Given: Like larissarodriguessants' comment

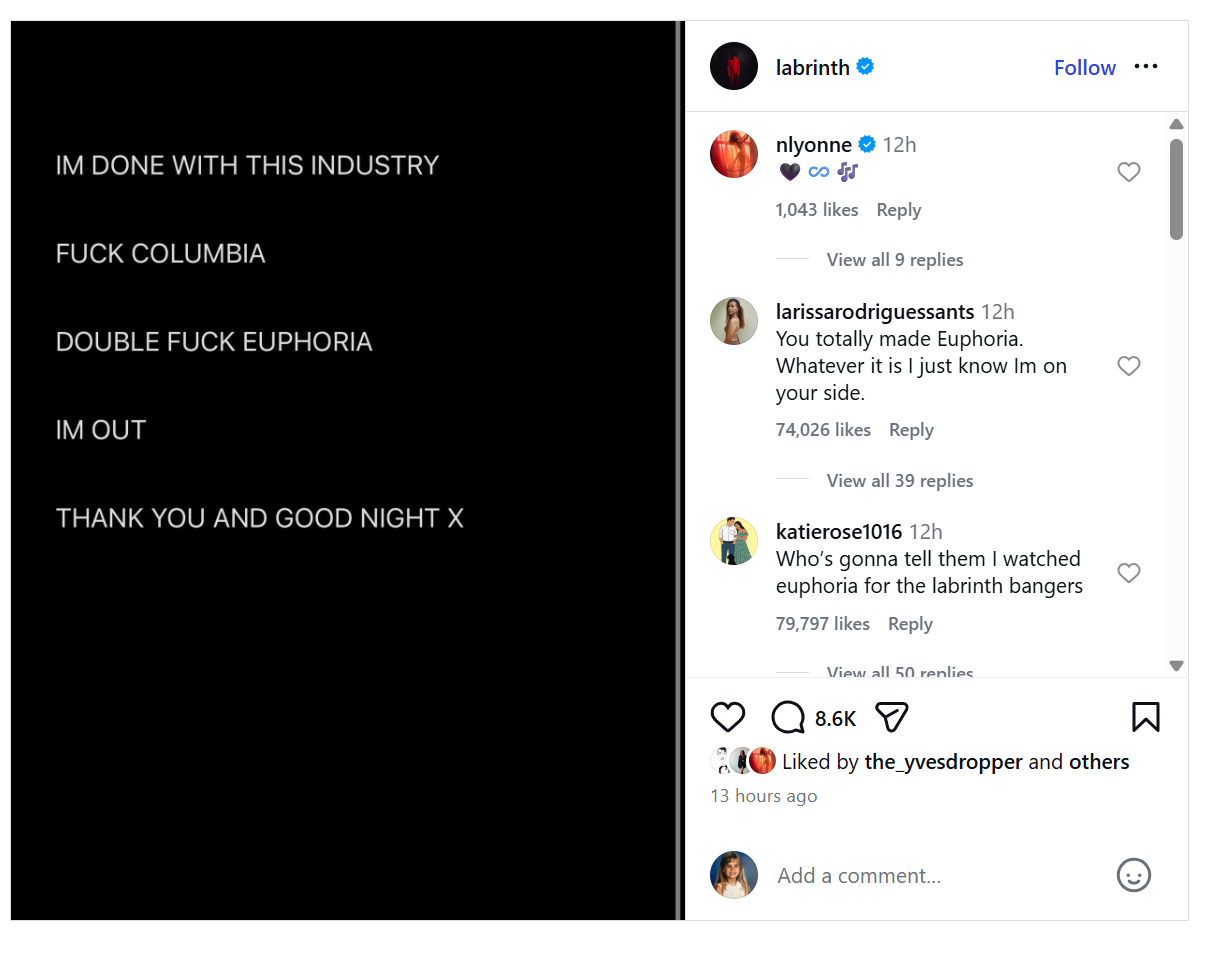Looking at the screenshot, I should click(x=1128, y=366).
